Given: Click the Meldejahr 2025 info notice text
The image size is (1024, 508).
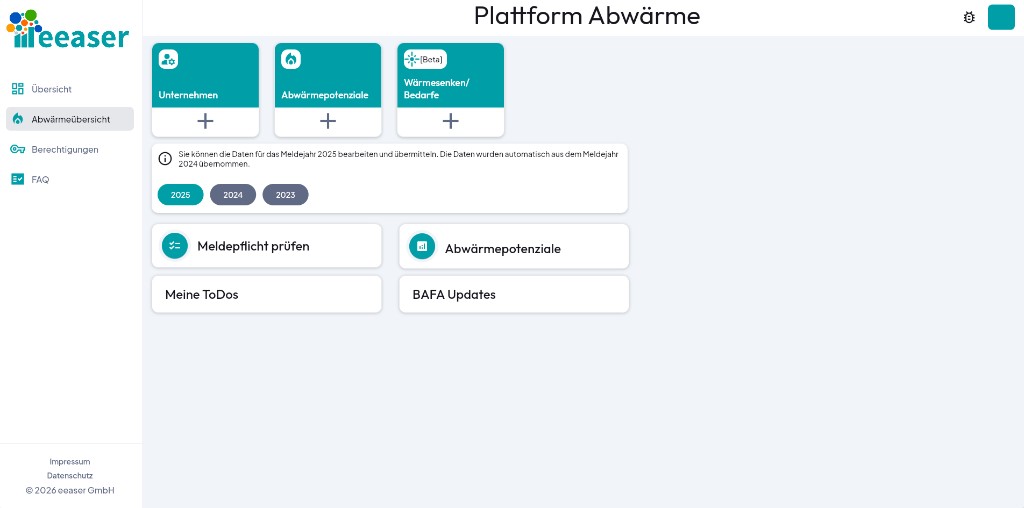Looking at the screenshot, I should pos(398,159).
